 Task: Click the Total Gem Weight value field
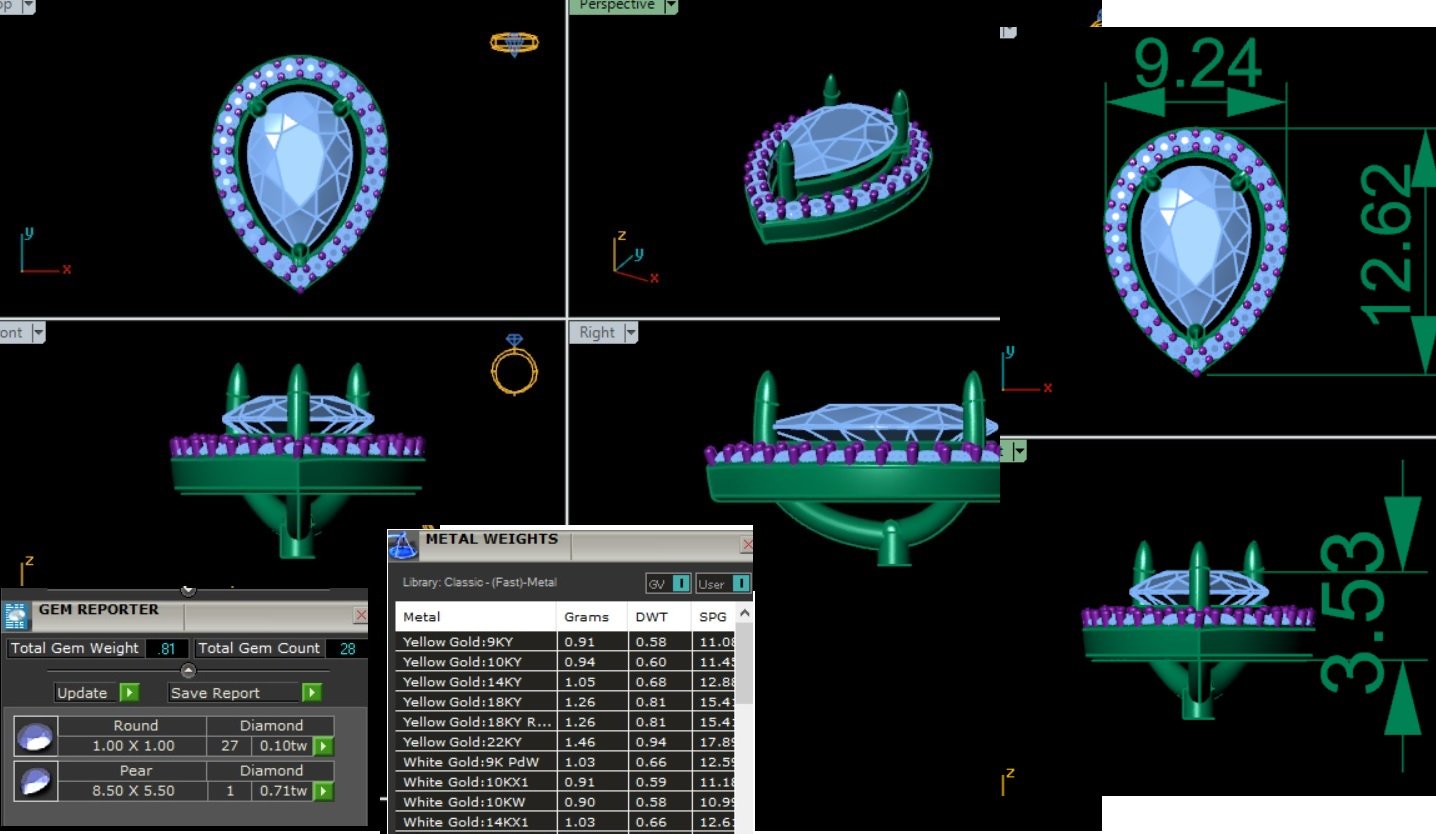pos(167,648)
